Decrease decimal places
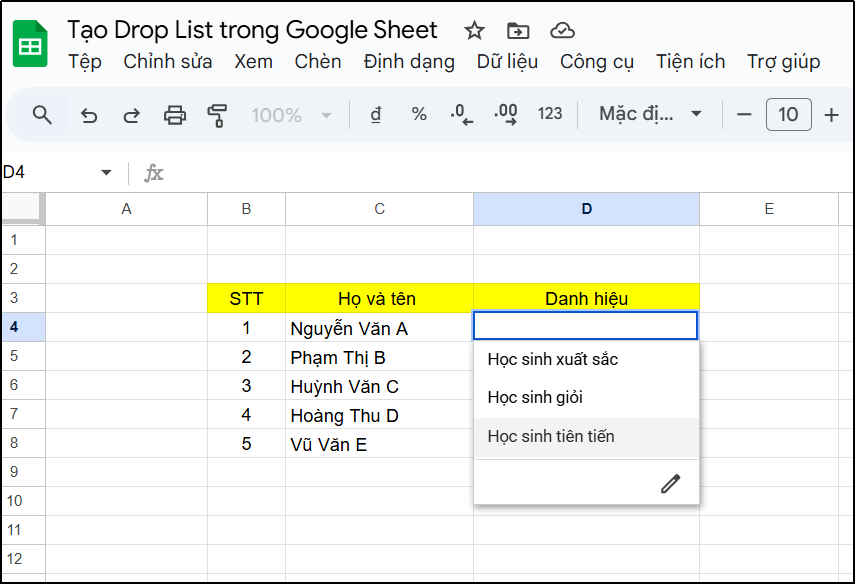 461,114
